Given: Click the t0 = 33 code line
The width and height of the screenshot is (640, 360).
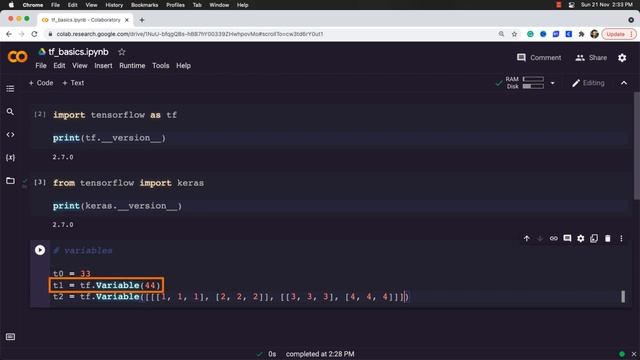Looking at the screenshot, I should pos(71,273).
